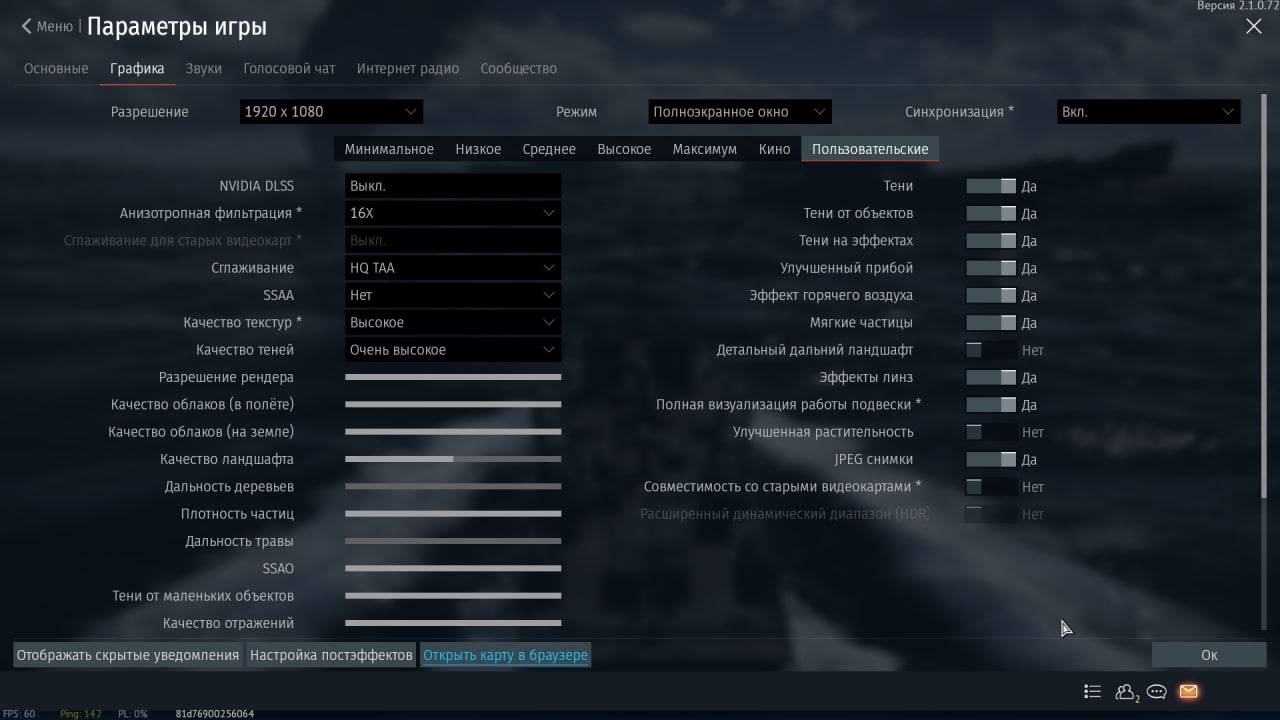This screenshot has height=720, width=1280.
Task: Click the Ping: 142 indicator
Action: tap(81, 714)
